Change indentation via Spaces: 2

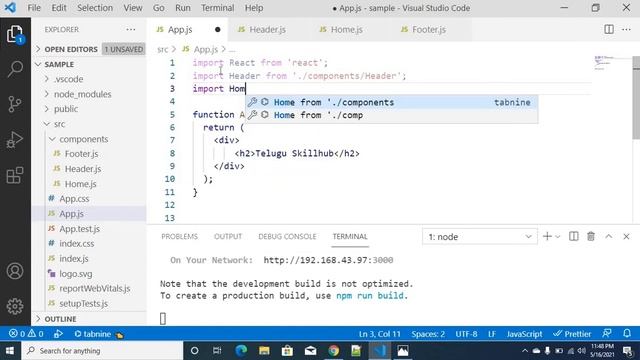(428, 334)
